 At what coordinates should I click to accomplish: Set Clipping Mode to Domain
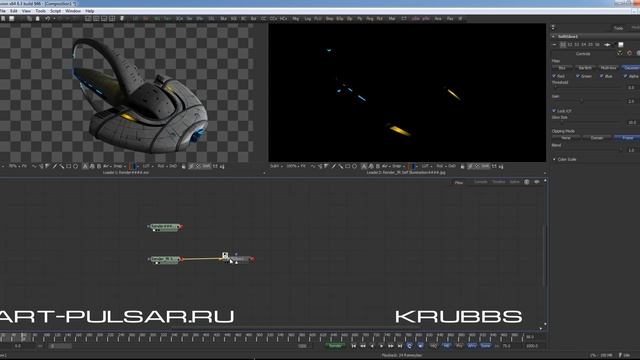click(x=597, y=138)
